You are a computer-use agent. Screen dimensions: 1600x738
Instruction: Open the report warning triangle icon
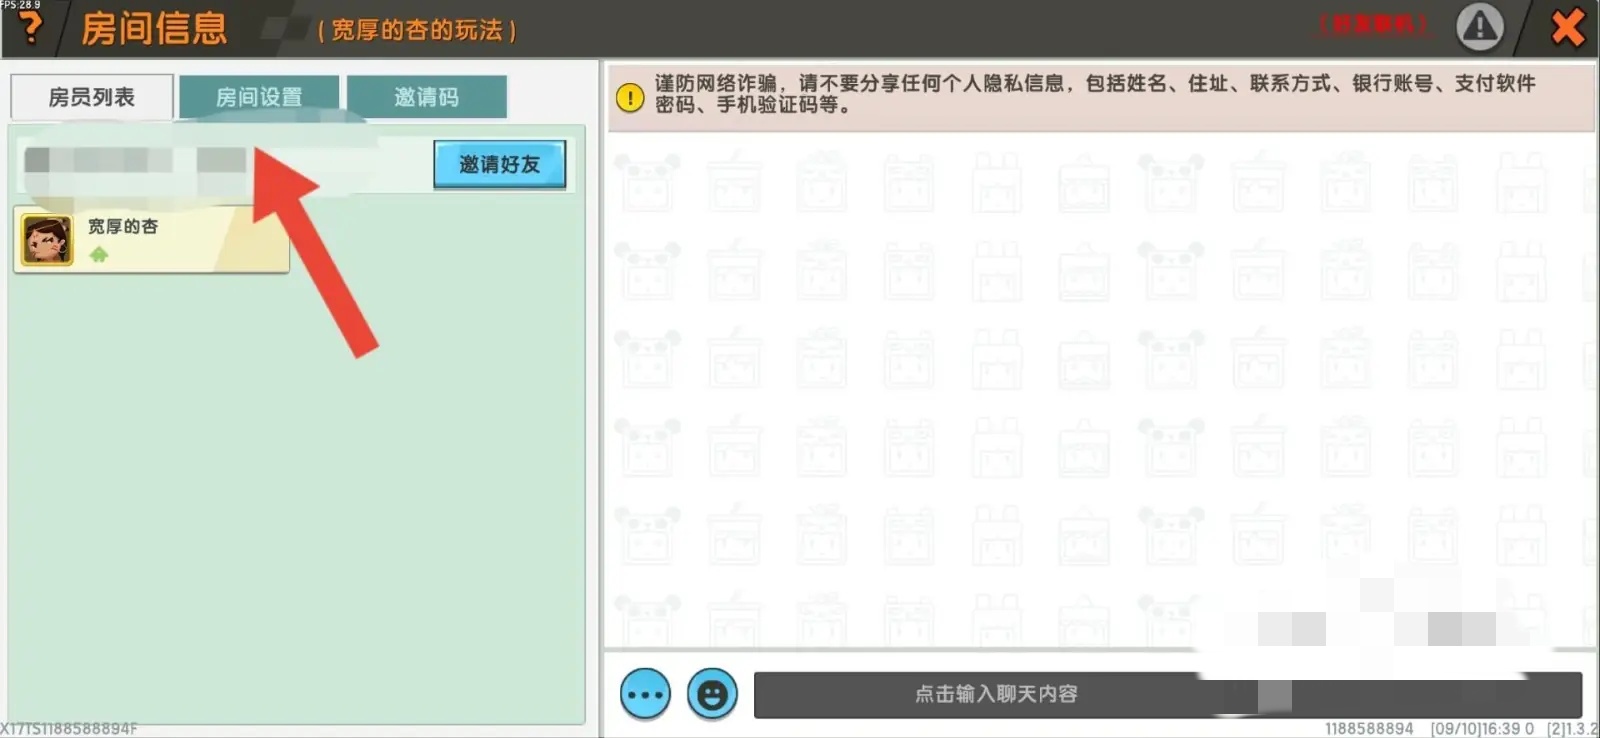[1479, 27]
